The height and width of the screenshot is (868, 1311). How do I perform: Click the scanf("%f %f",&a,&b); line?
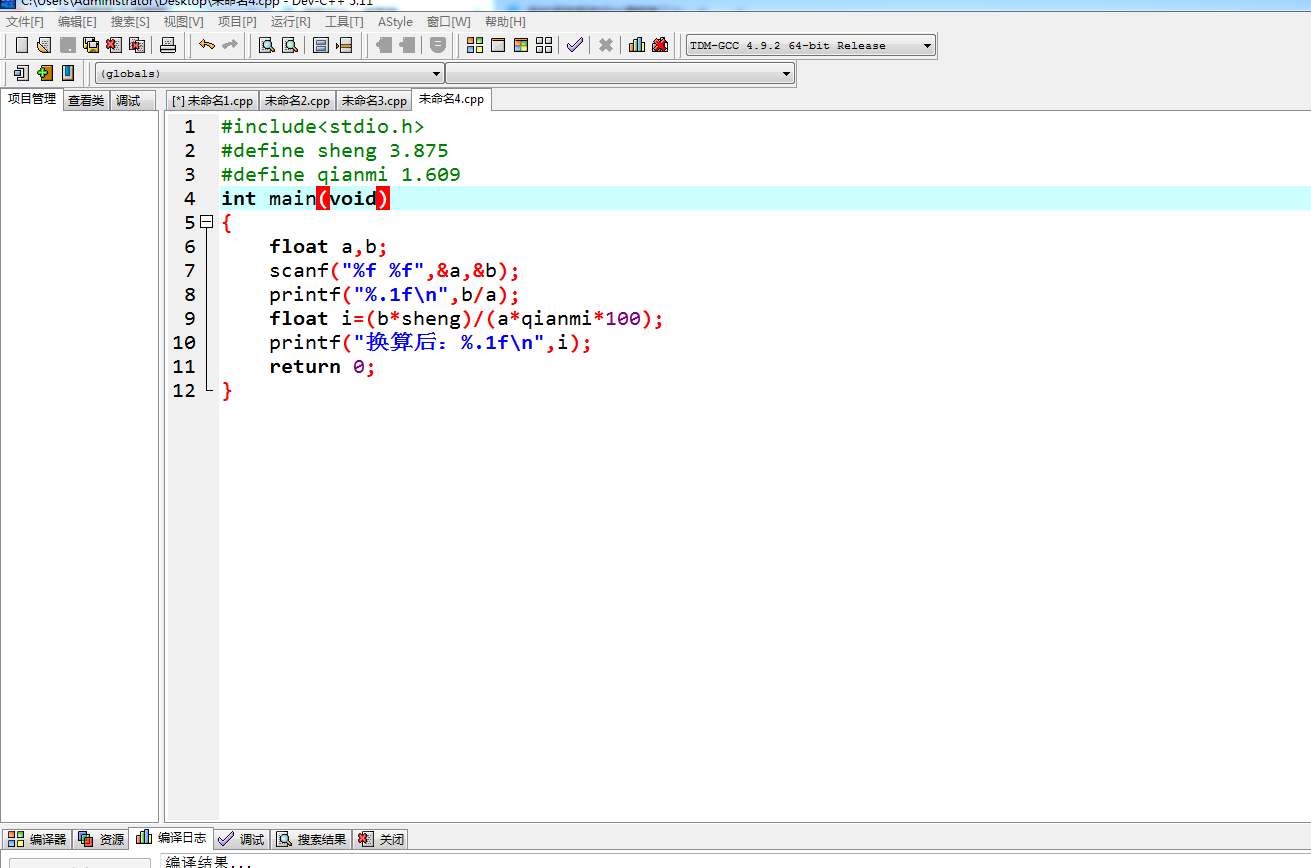pyautogui.click(x=395, y=270)
